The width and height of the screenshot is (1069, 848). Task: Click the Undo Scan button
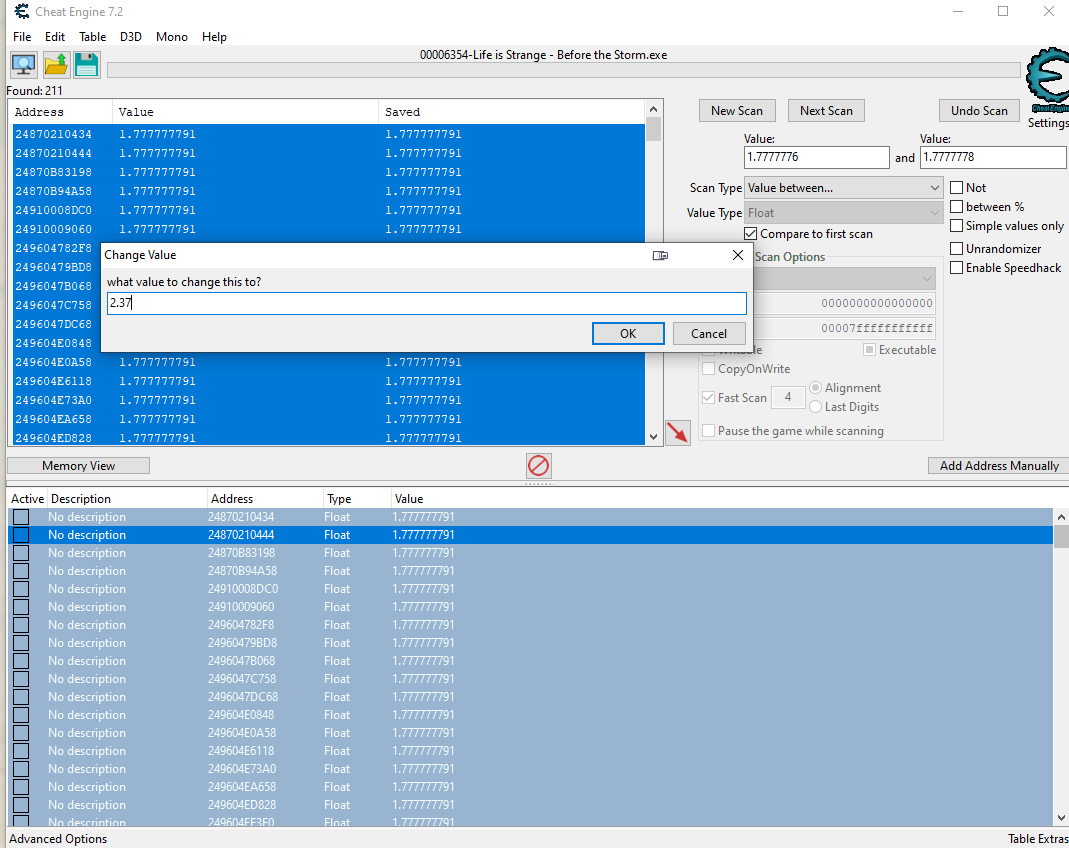click(x=979, y=110)
